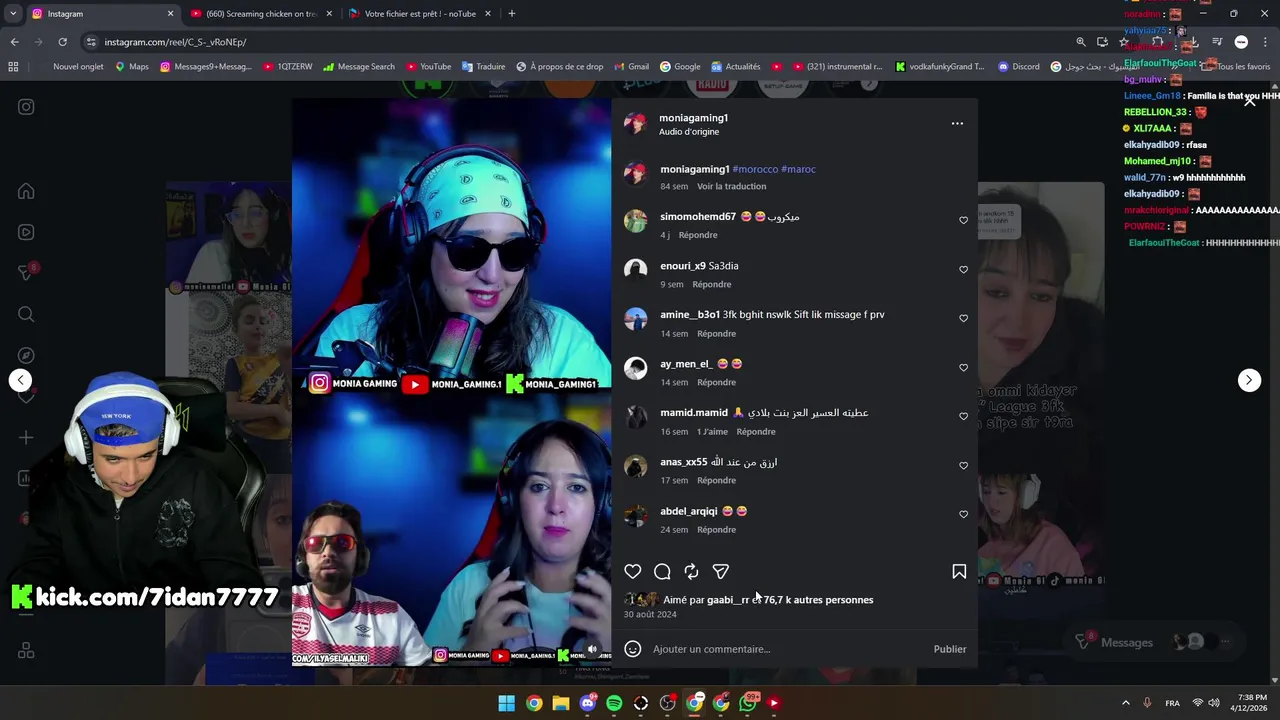Click the volume icon in system tray
The width and height of the screenshot is (1280, 720).
1213,703
